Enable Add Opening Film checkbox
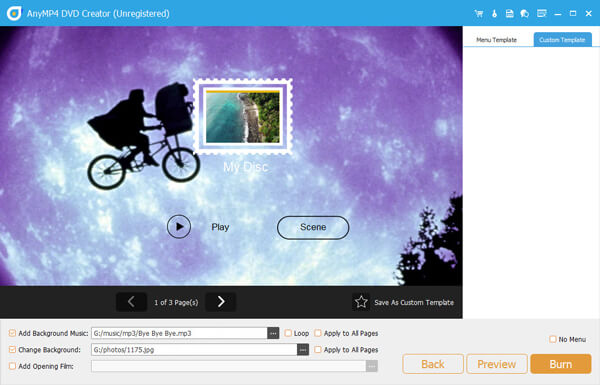This screenshot has height=385, width=600. (x=12, y=366)
